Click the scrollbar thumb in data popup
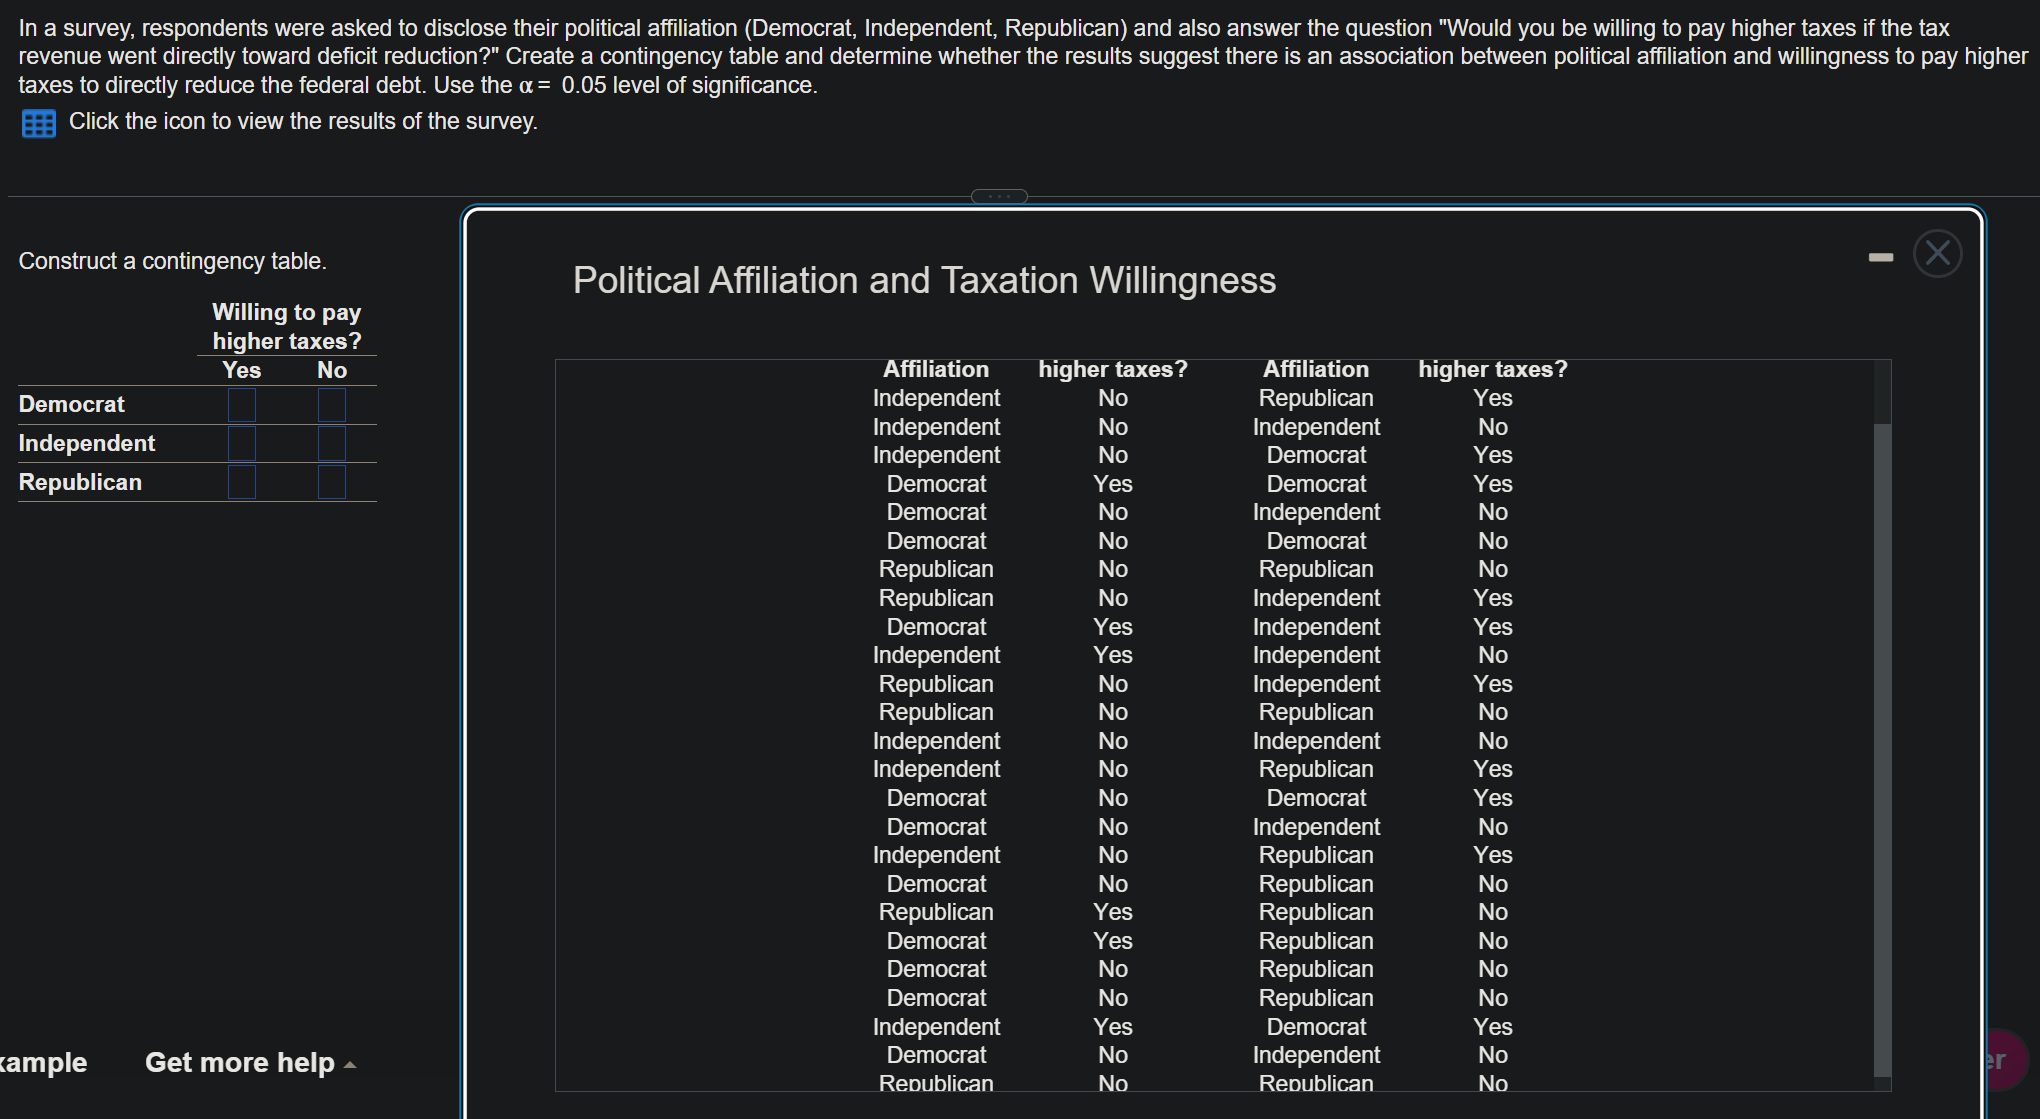 pyautogui.click(x=1882, y=750)
